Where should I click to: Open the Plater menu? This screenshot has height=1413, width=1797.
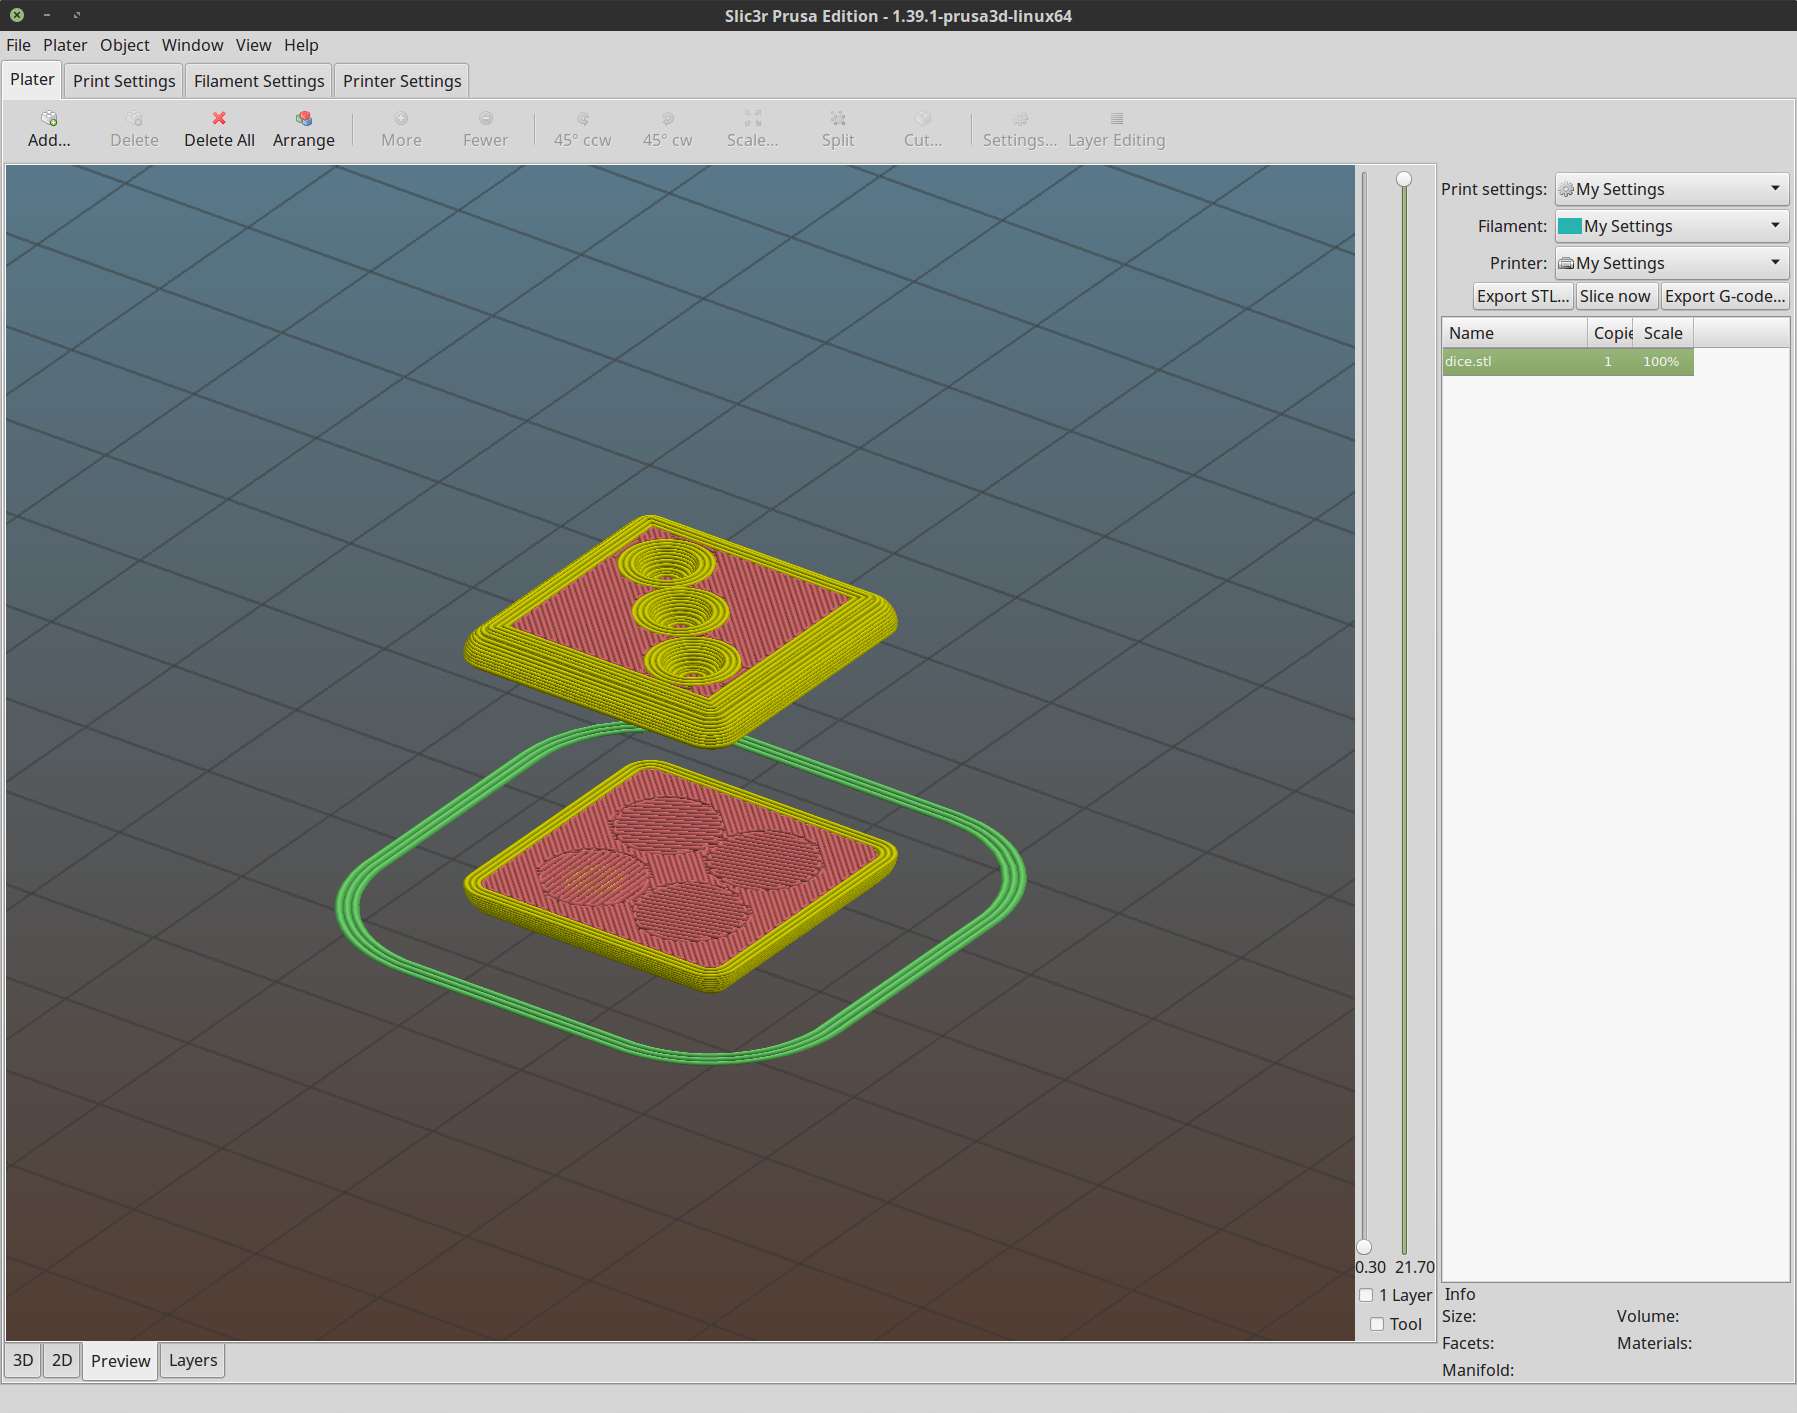[65, 45]
